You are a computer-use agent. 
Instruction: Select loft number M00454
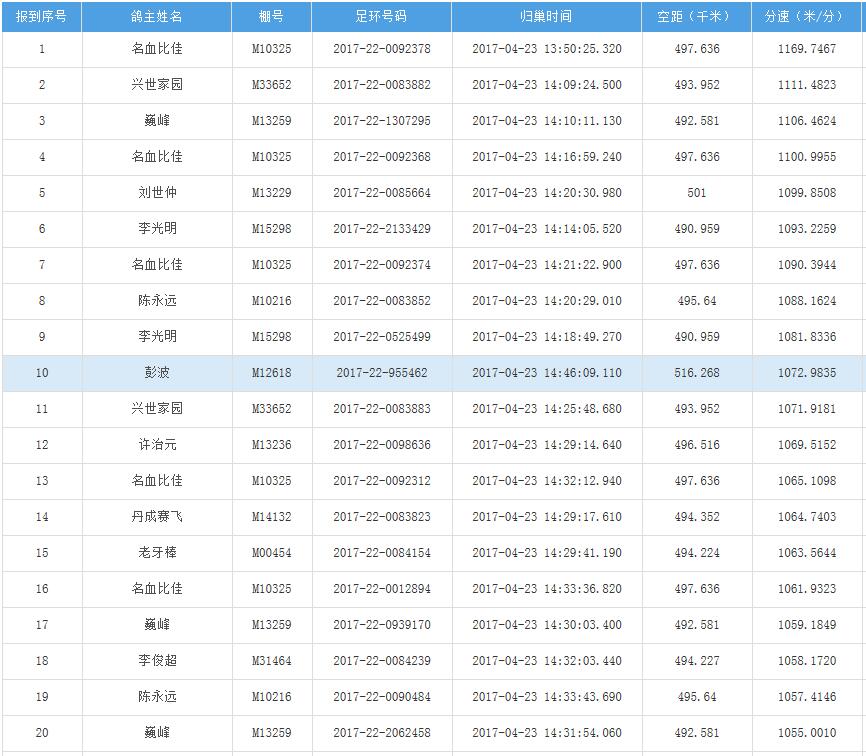tap(271, 553)
